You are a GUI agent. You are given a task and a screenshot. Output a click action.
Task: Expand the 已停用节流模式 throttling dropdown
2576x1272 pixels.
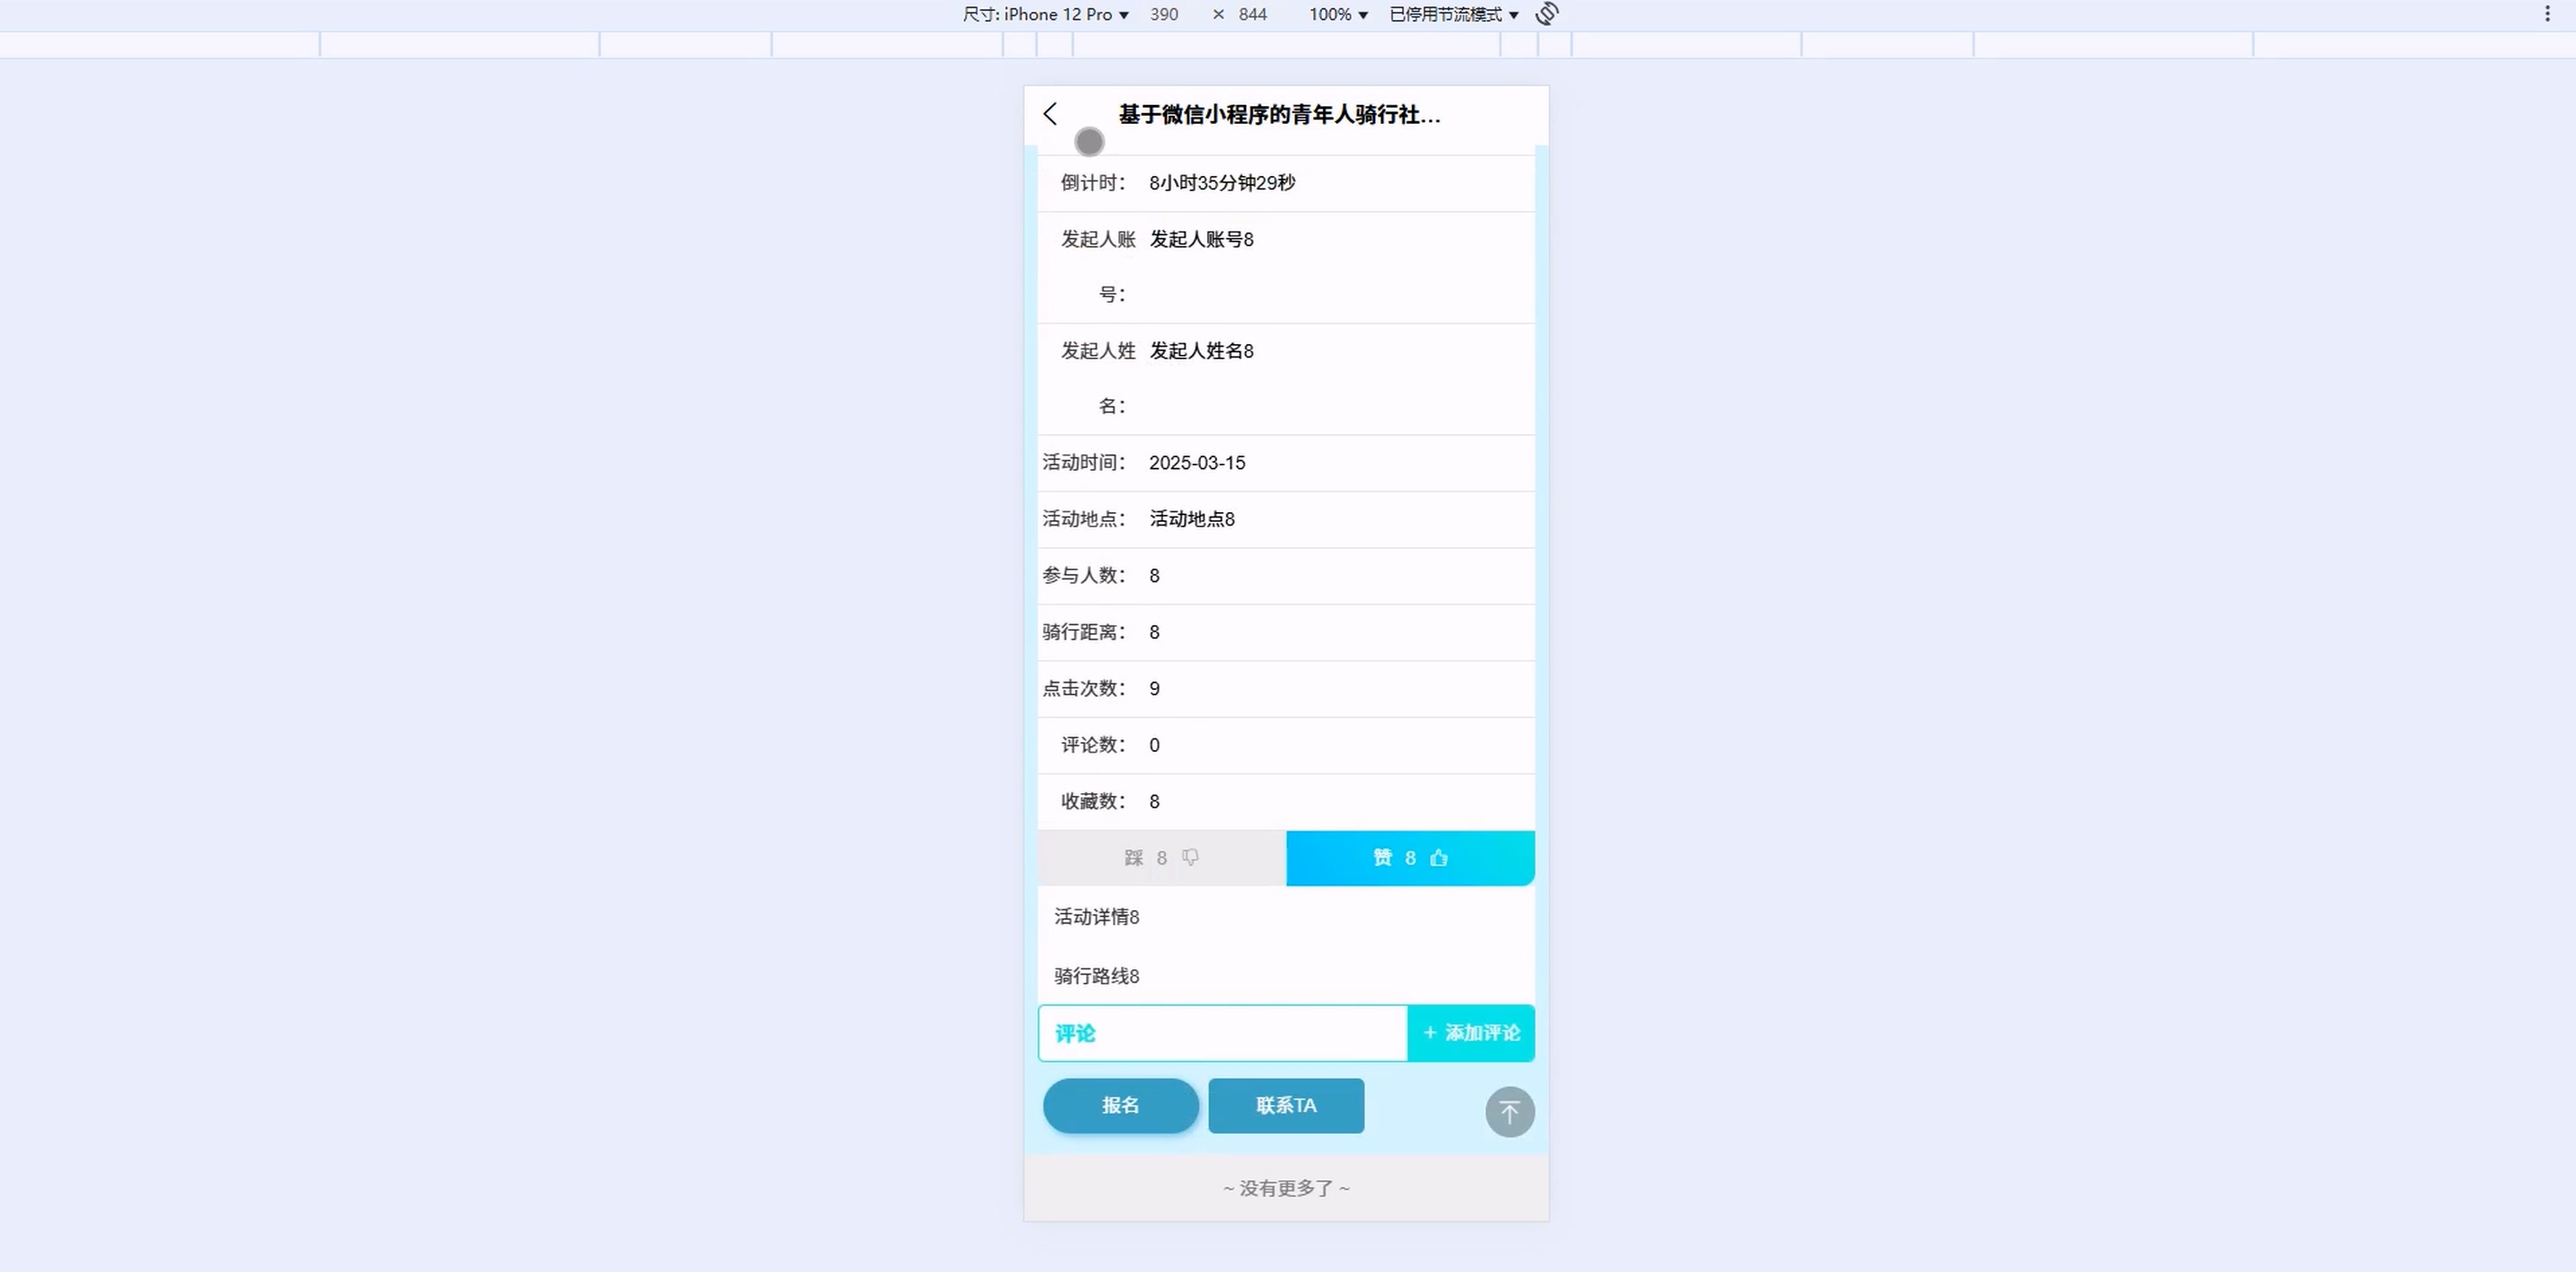[x=1453, y=14]
